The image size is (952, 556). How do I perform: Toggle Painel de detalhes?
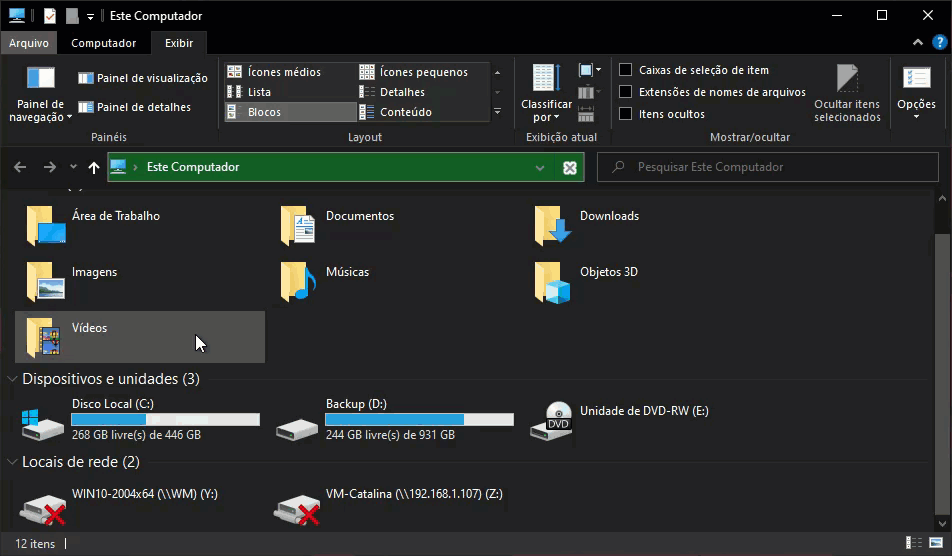coord(134,107)
